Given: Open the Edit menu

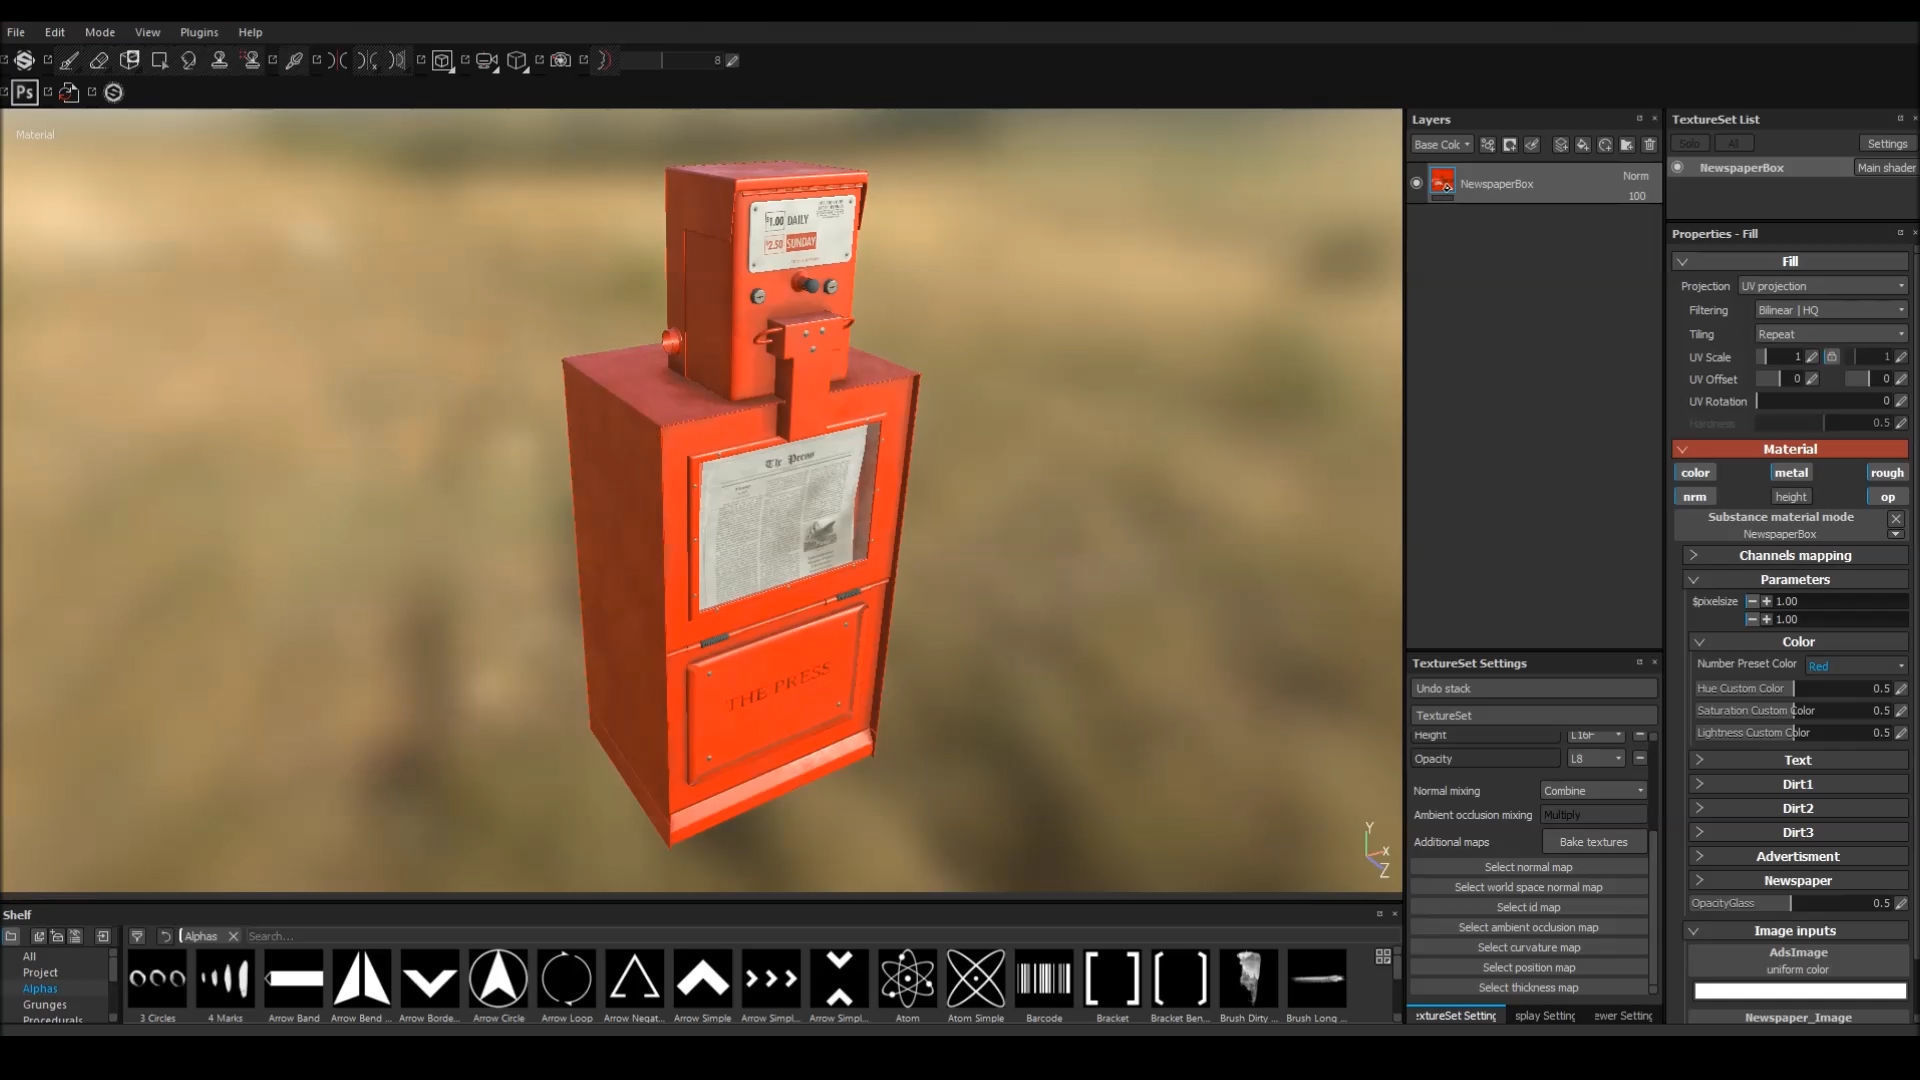Looking at the screenshot, I should tap(55, 32).
